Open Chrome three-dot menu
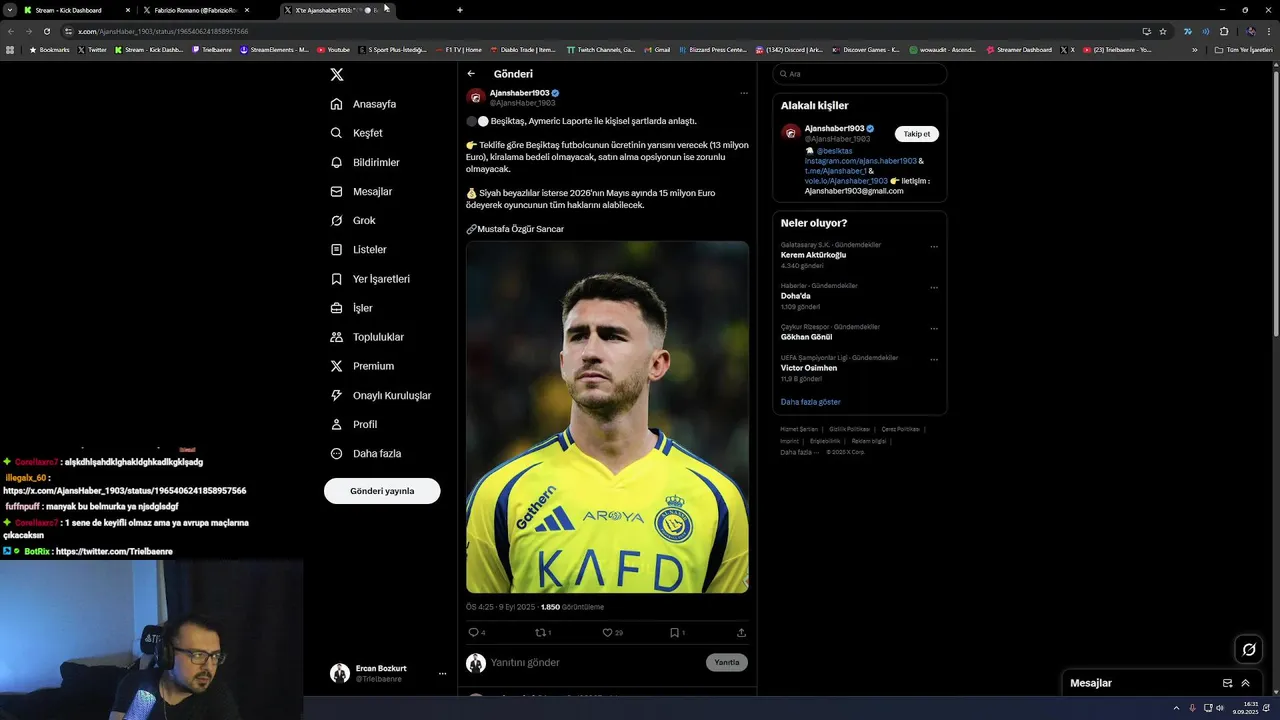 (x=1270, y=31)
